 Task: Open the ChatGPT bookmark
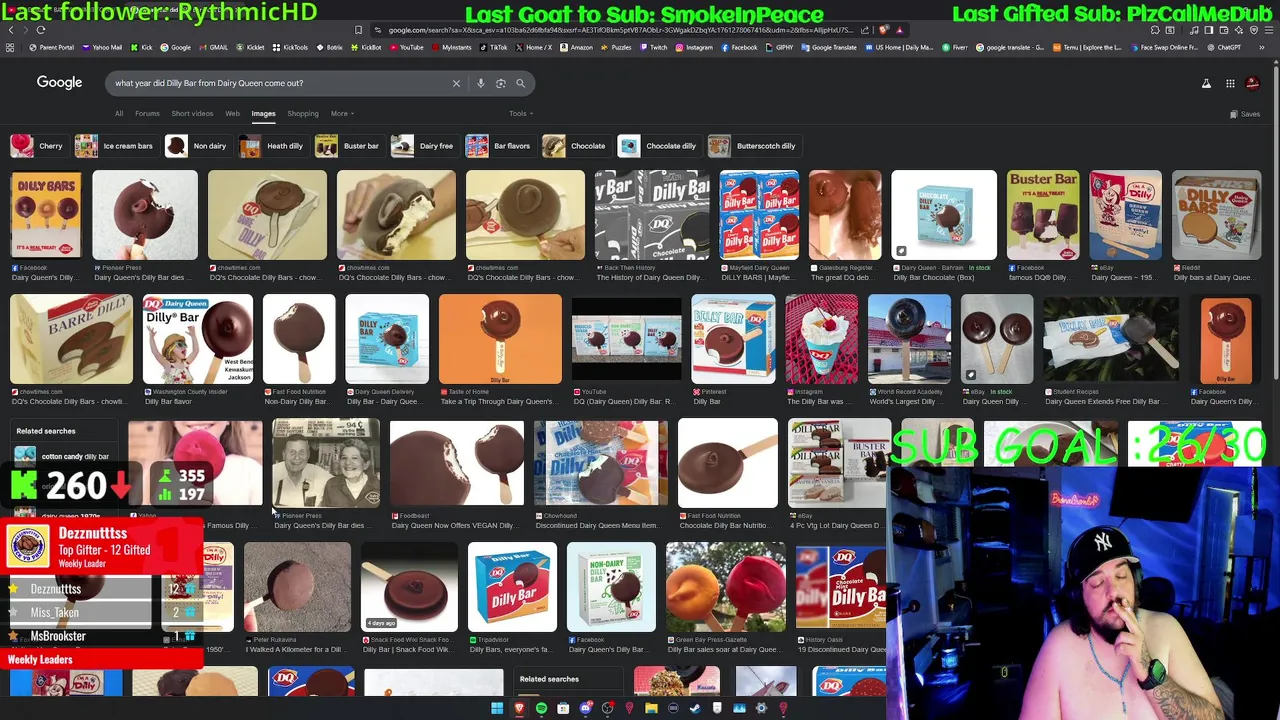pos(1223,47)
